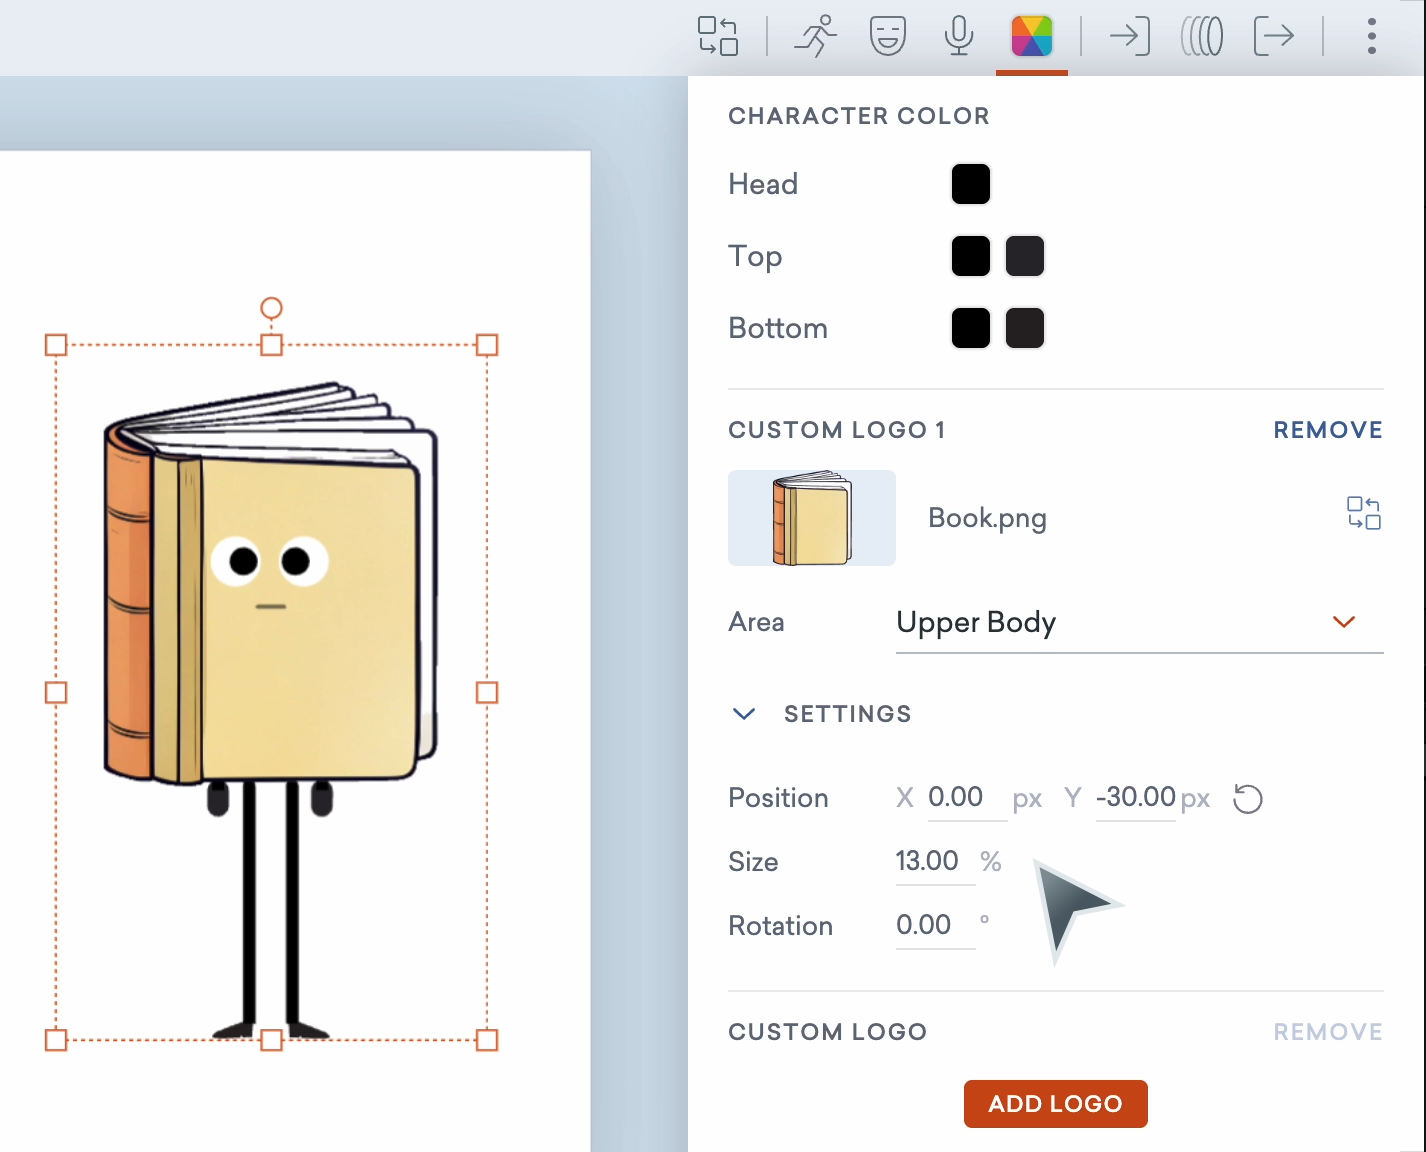The width and height of the screenshot is (1426, 1152).
Task: Open the three-dot more options menu
Action: click(x=1371, y=36)
